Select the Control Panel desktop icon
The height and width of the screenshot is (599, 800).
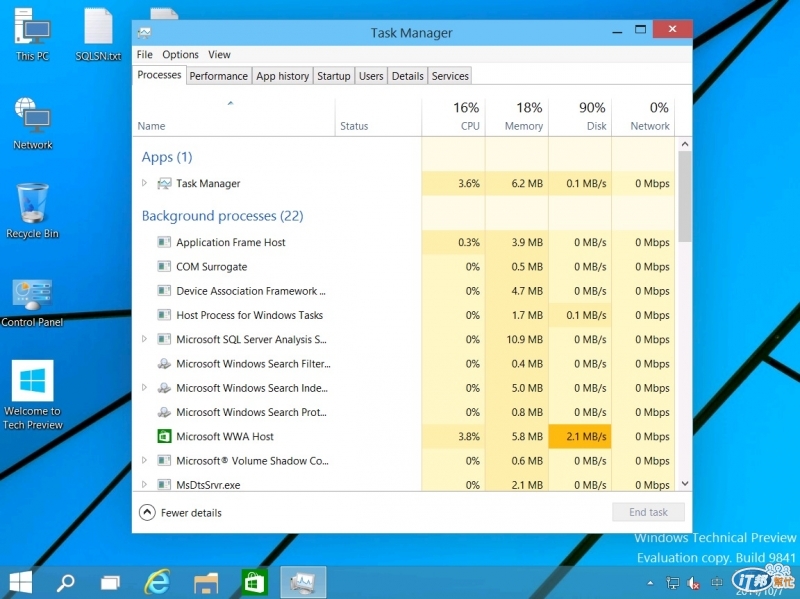click(x=32, y=302)
